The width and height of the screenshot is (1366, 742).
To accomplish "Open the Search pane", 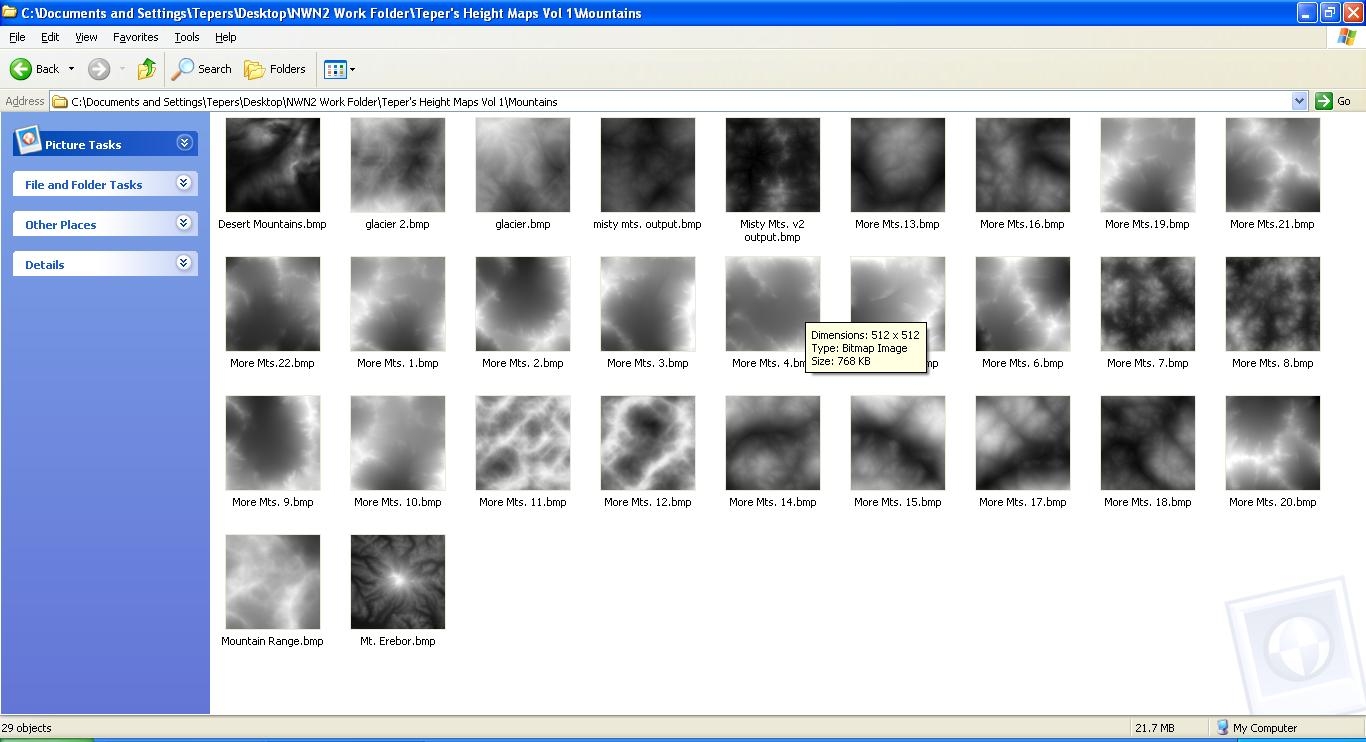I will point(202,69).
